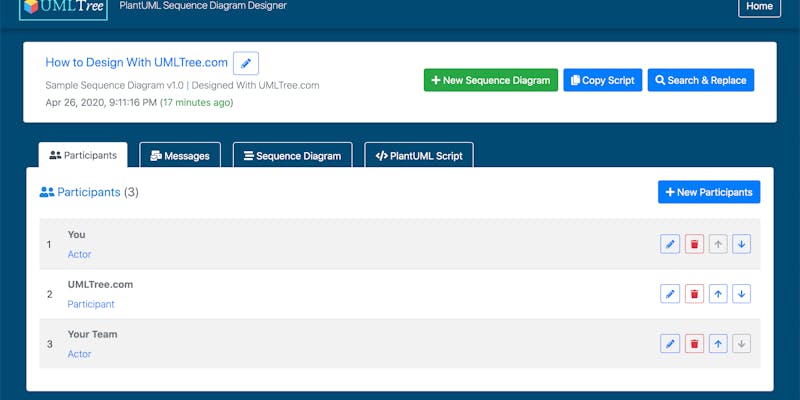Open the 'How to Design With UMLTree.com' title link
This screenshot has width=800, height=400.
point(136,62)
